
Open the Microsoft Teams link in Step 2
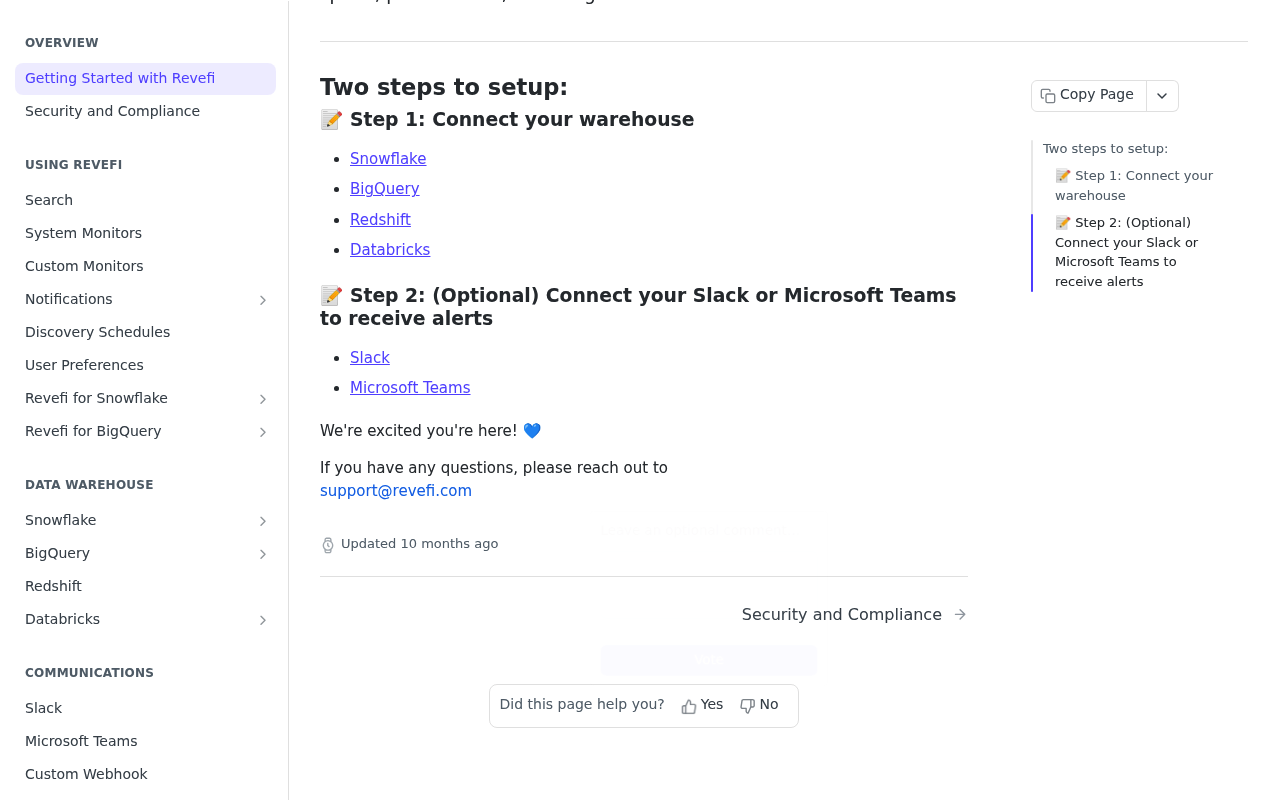click(x=410, y=388)
